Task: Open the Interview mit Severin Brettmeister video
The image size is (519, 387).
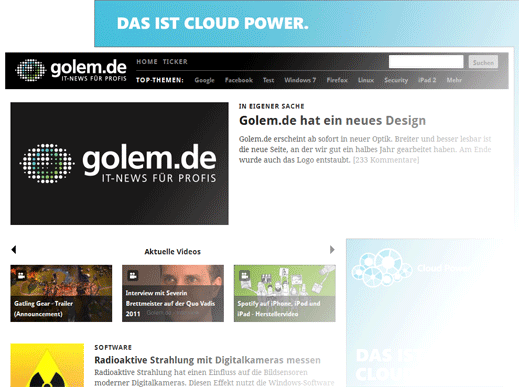Action: click(x=173, y=293)
